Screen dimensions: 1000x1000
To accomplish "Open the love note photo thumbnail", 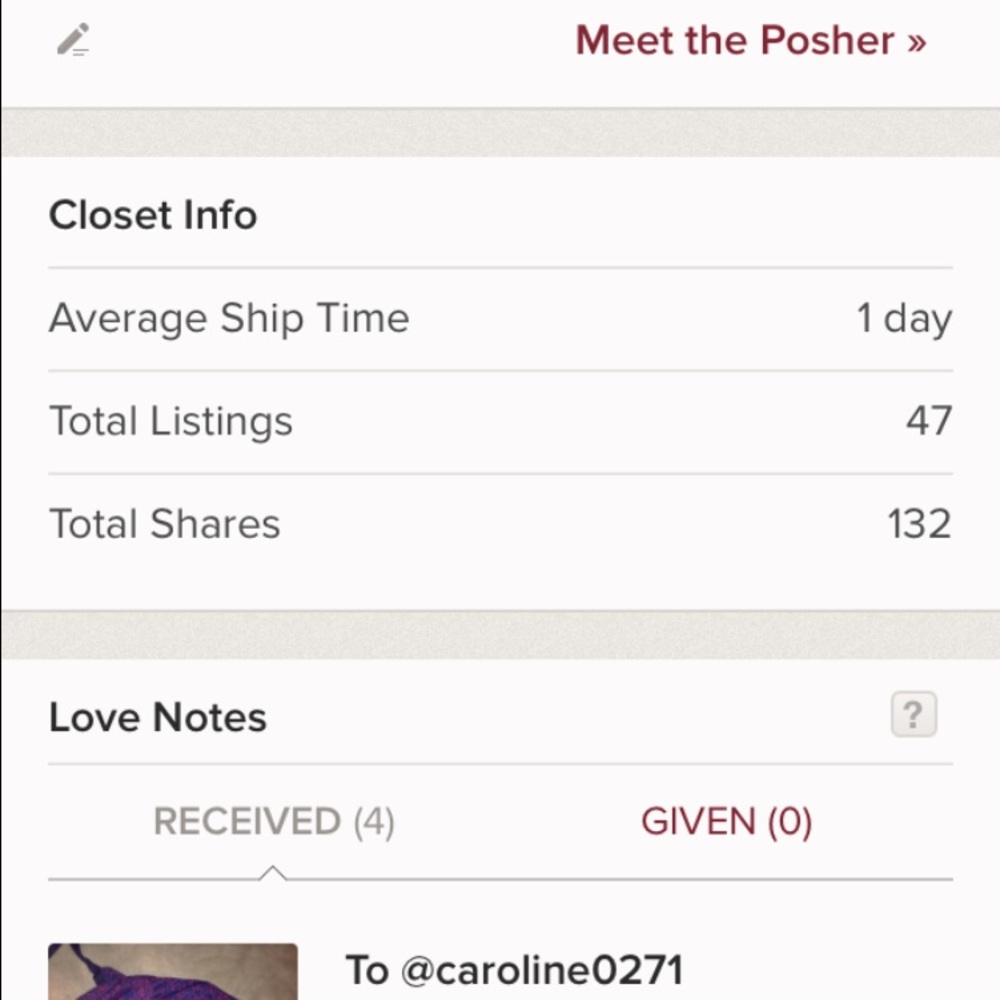I will (x=172, y=972).
